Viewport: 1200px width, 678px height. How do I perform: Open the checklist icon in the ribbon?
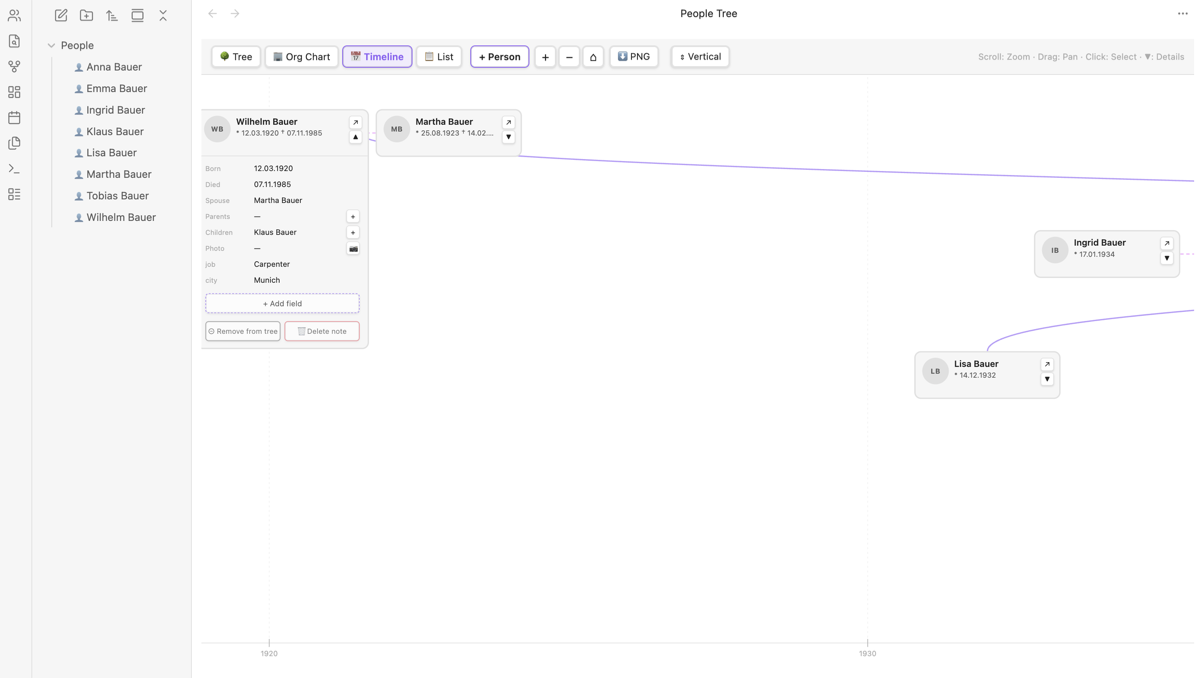(x=14, y=194)
